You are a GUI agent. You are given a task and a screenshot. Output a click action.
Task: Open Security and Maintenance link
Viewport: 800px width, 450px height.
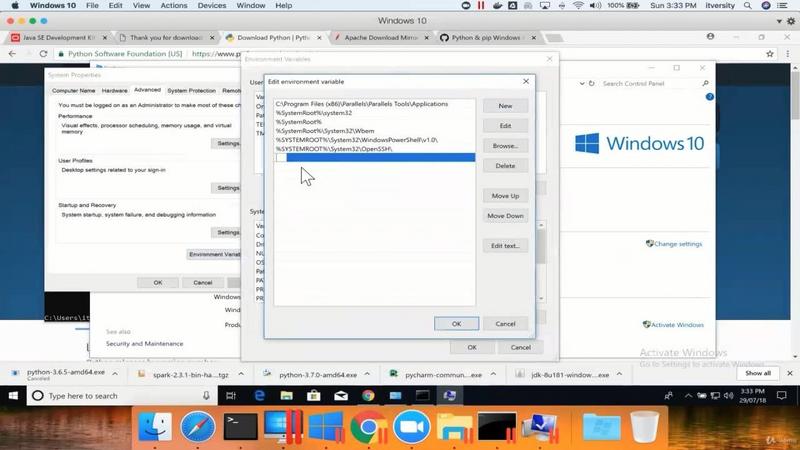(x=144, y=343)
